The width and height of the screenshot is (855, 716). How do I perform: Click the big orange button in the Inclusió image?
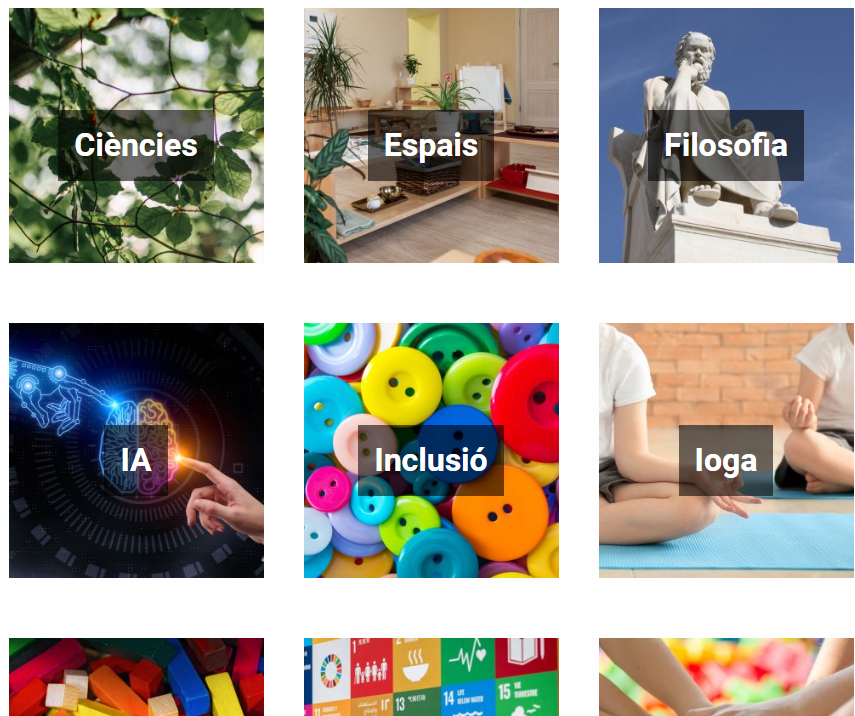pyautogui.click(x=500, y=513)
